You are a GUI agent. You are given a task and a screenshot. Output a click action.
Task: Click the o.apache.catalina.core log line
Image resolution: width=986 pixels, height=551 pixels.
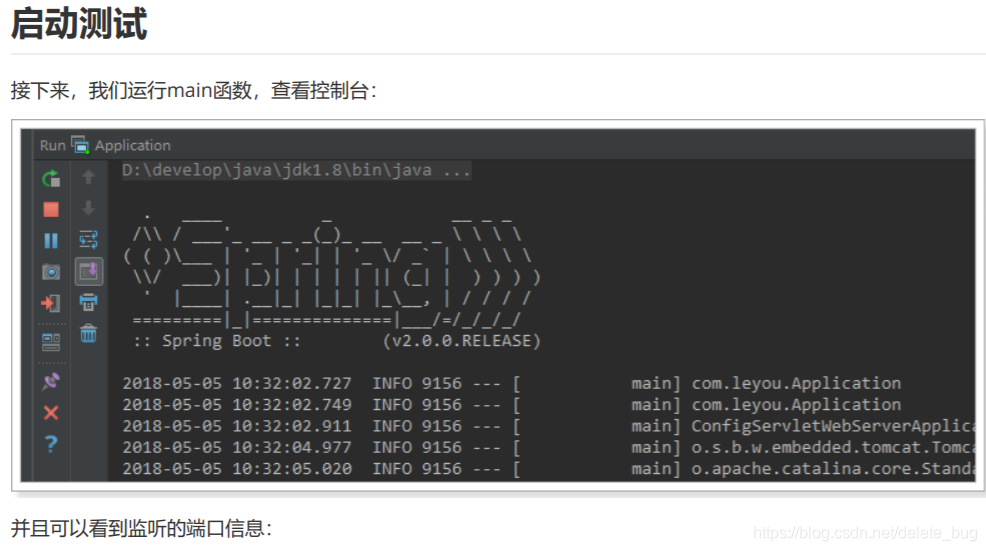(548, 469)
